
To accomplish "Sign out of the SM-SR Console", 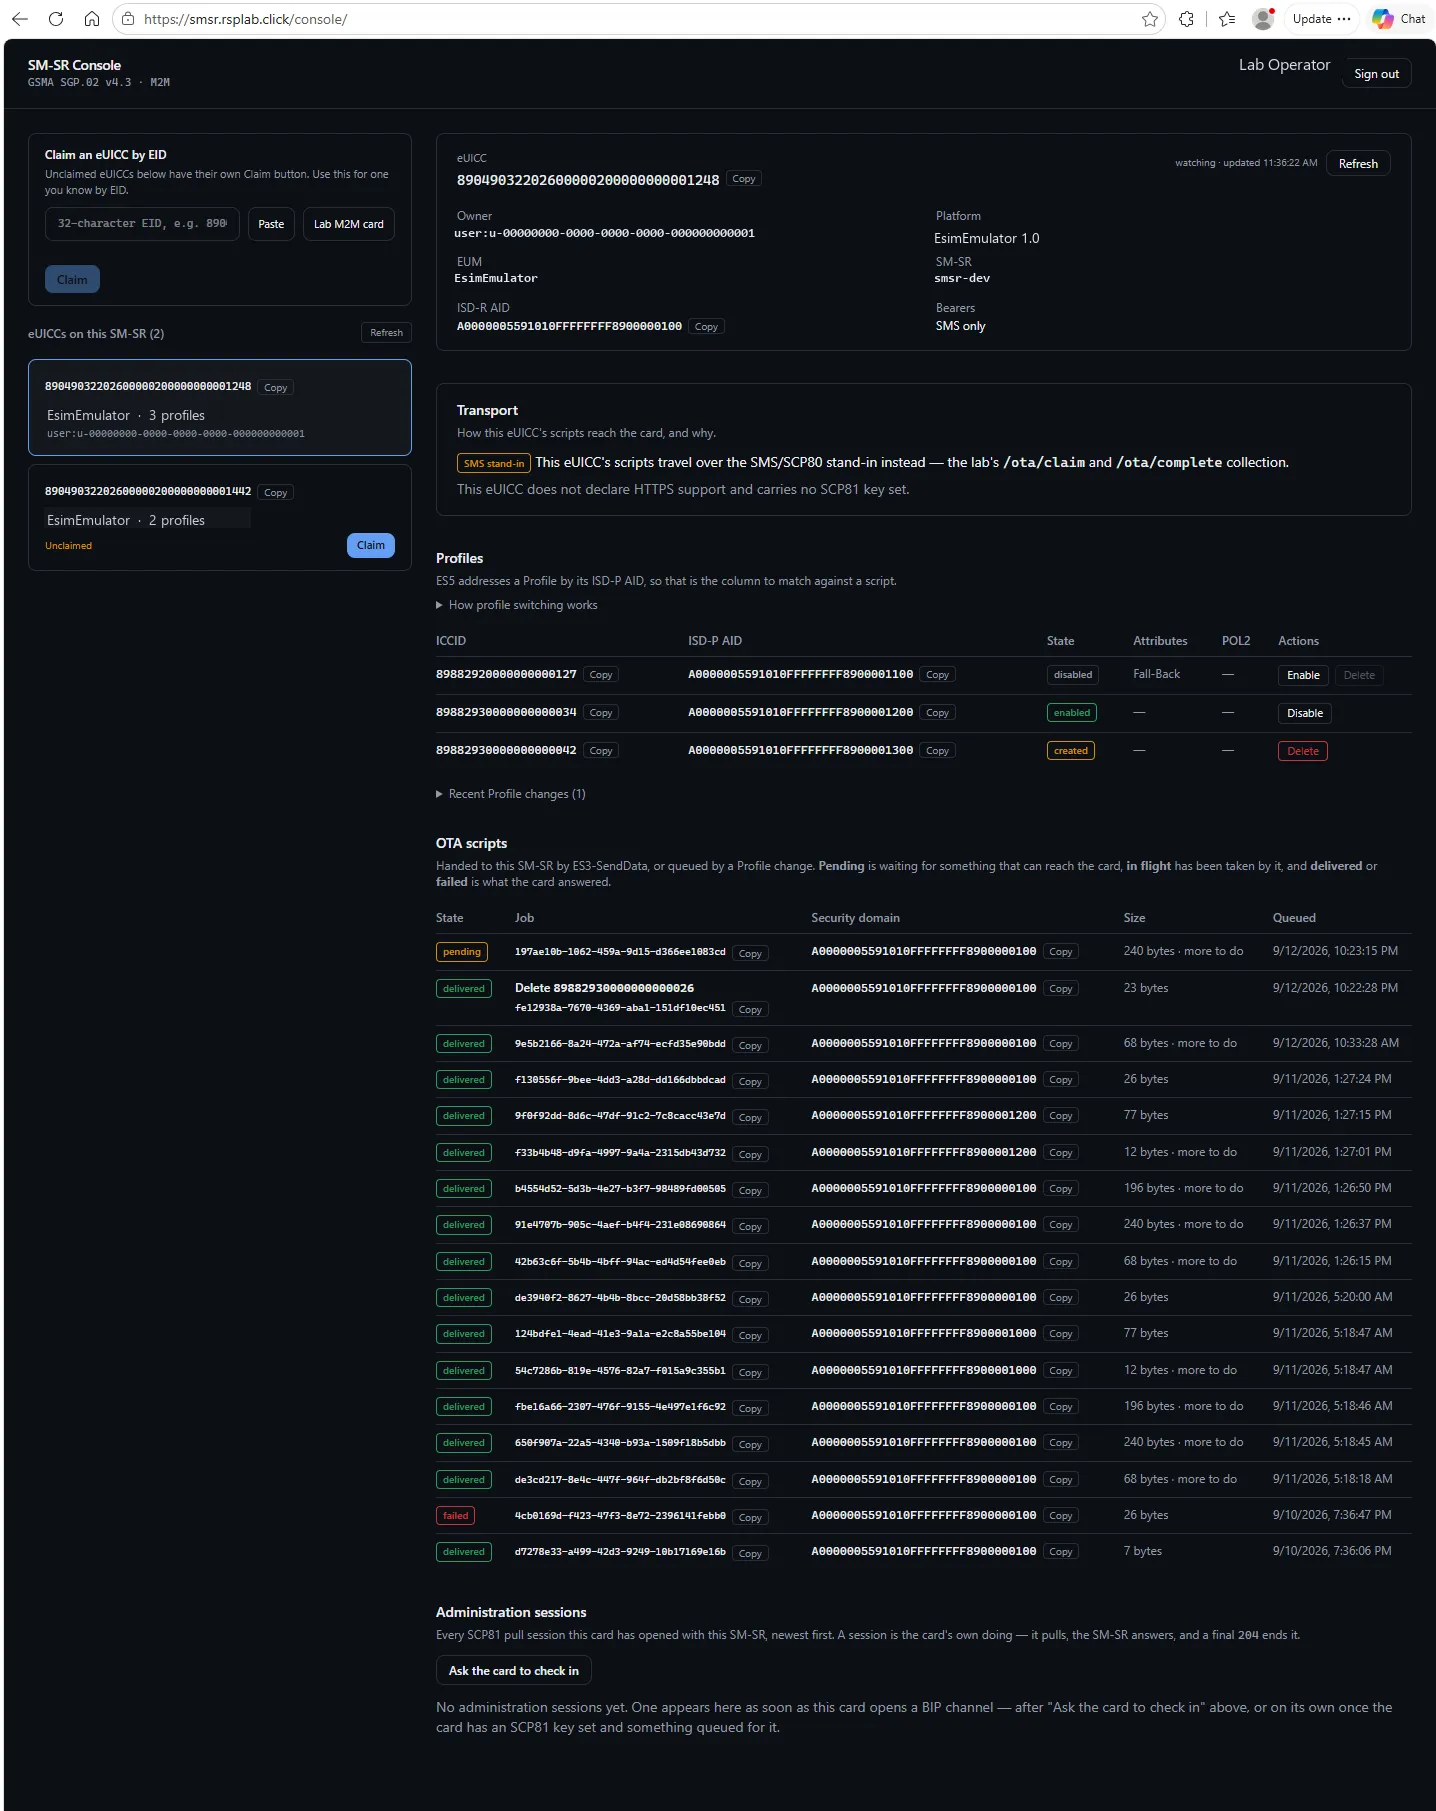I will [x=1376, y=74].
